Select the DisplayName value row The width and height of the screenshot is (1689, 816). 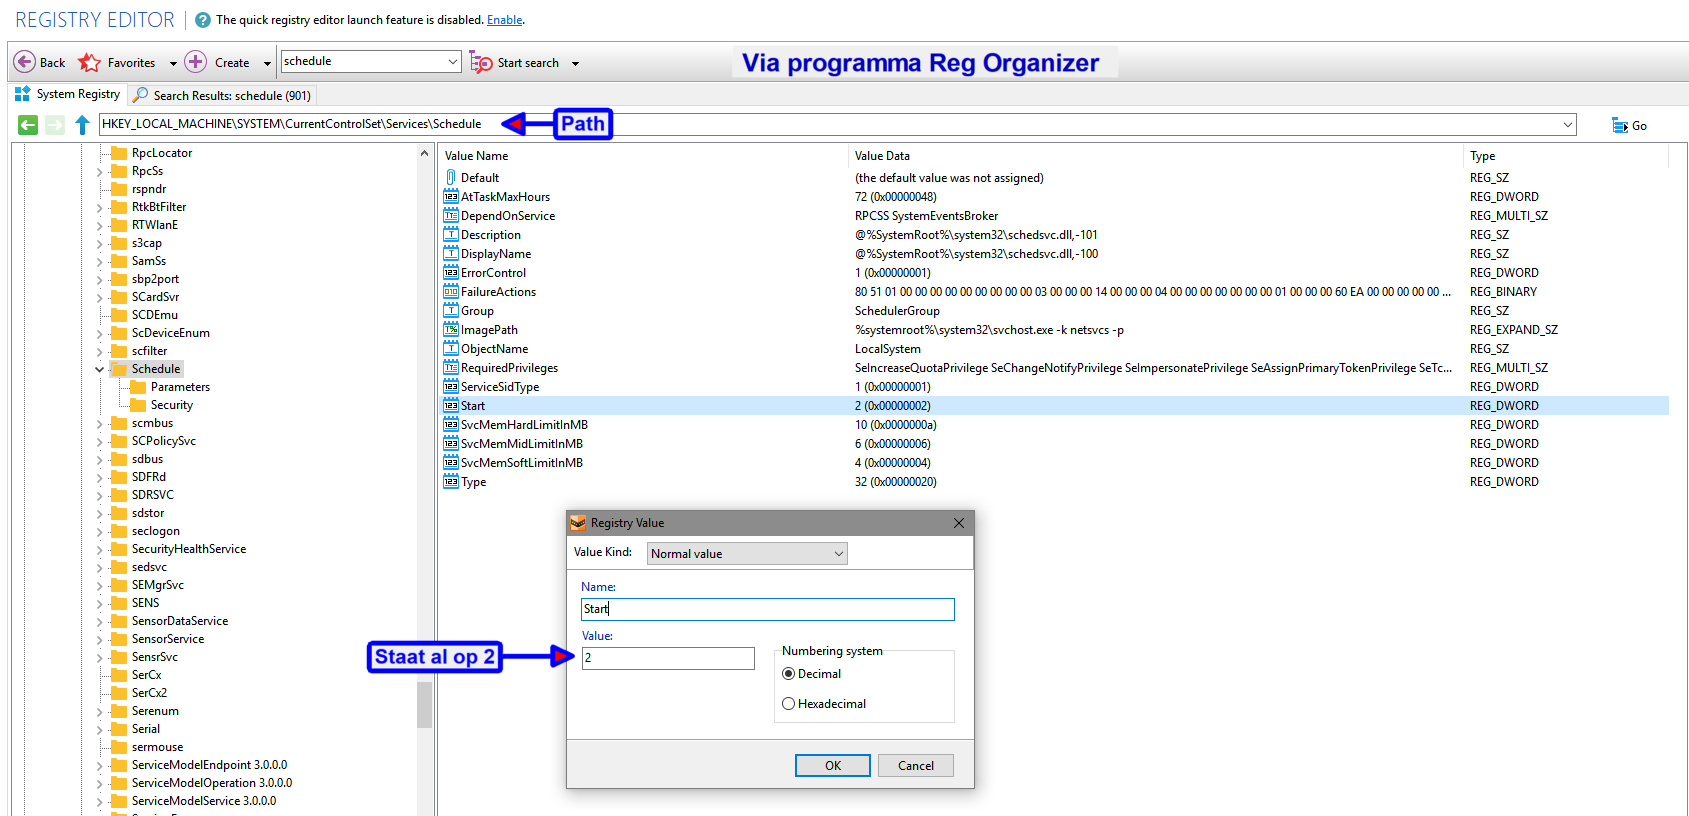[x=1055, y=254]
